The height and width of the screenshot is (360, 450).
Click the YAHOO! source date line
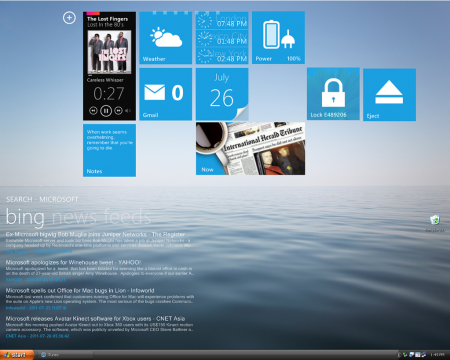pyautogui.click(x=36, y=280)
